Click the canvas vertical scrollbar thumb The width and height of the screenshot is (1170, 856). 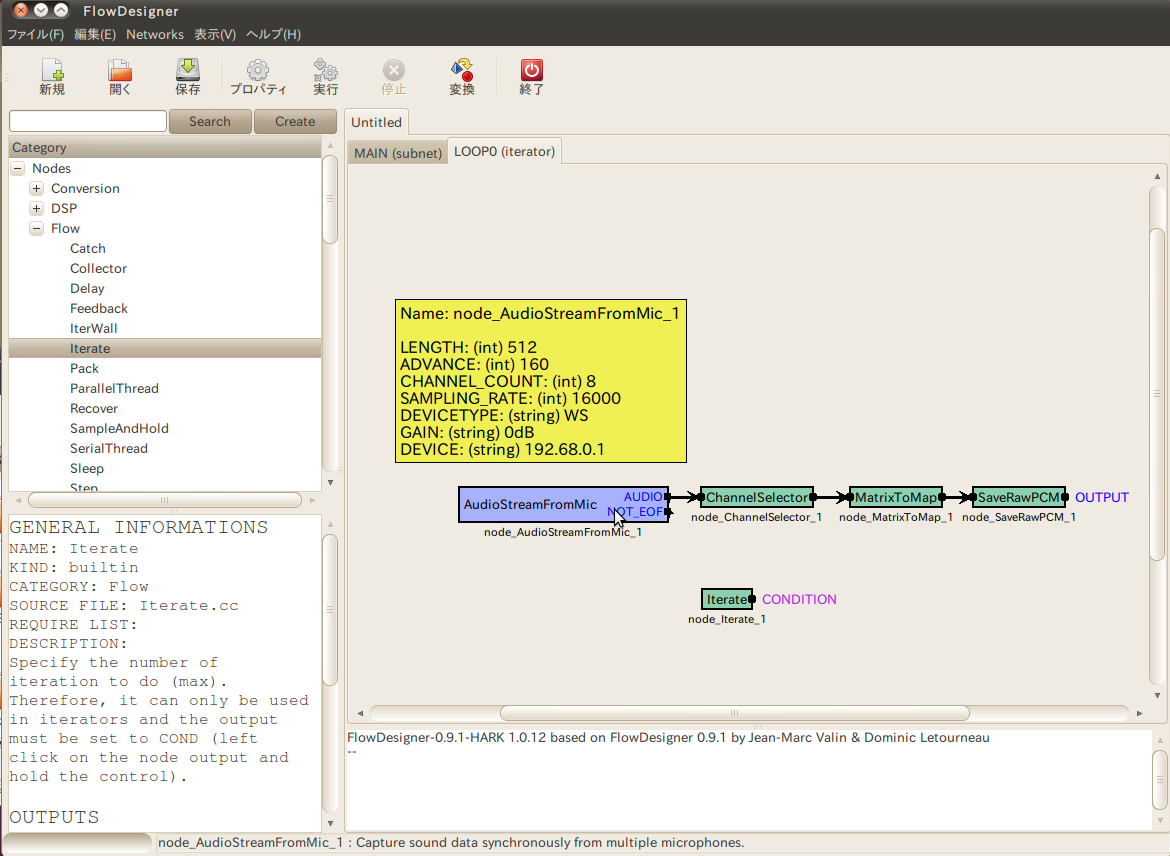point(1157,394)
